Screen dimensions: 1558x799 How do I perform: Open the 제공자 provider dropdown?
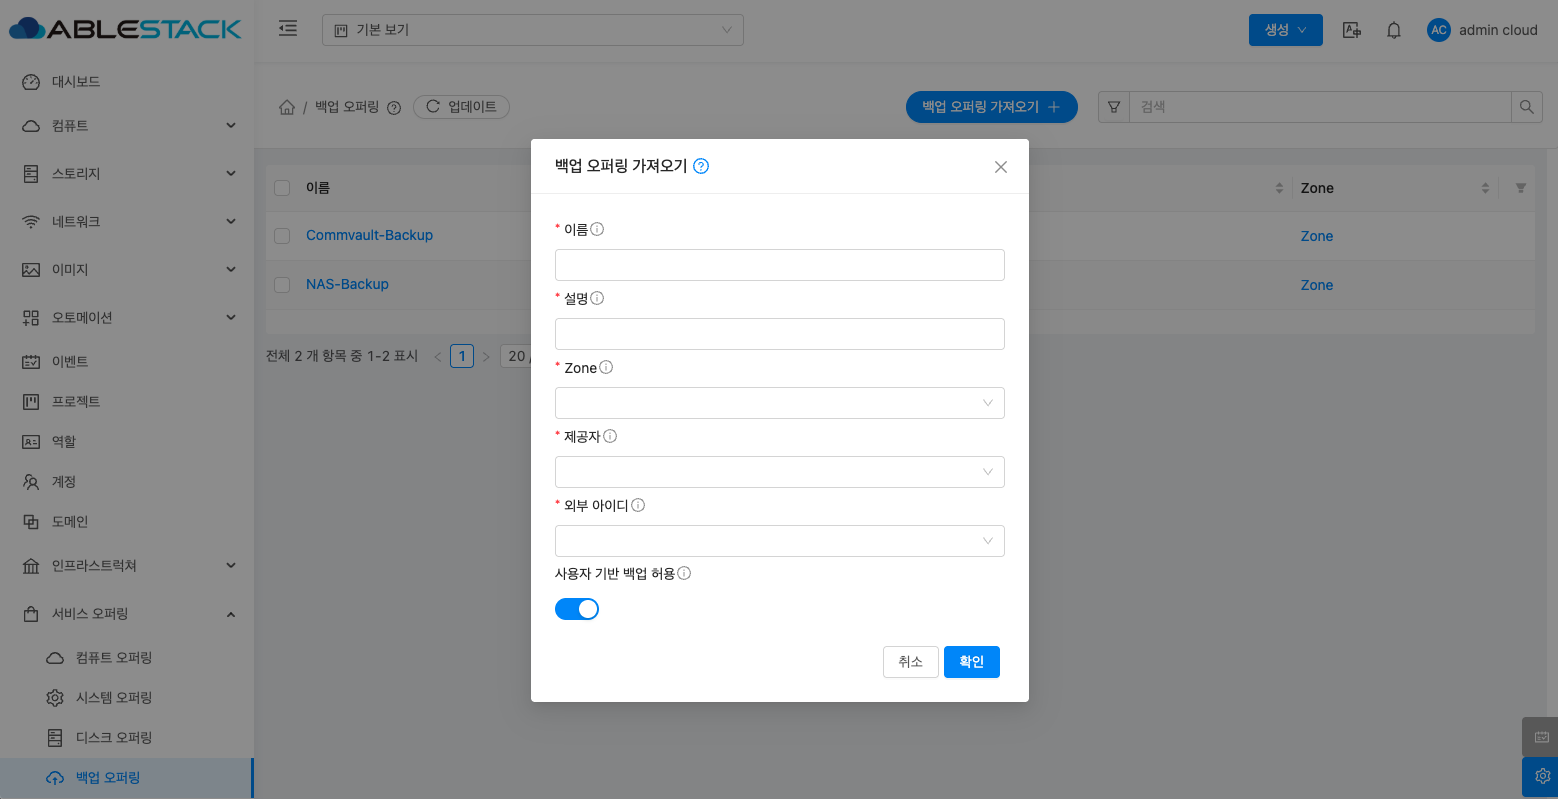click(779, 472)
